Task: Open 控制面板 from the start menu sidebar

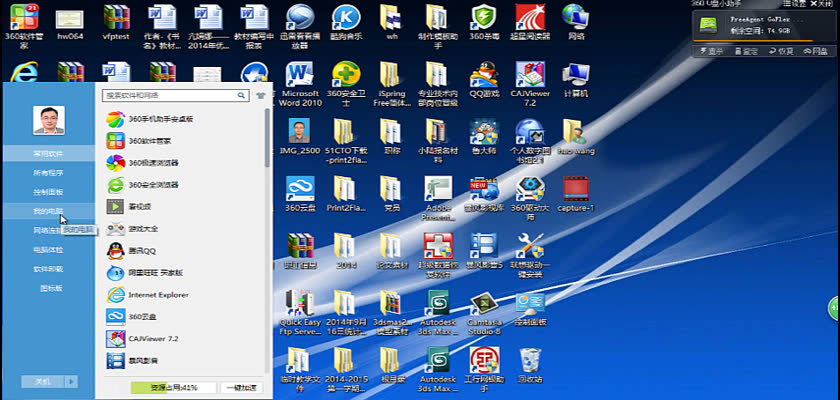Action: coord(48,192)
